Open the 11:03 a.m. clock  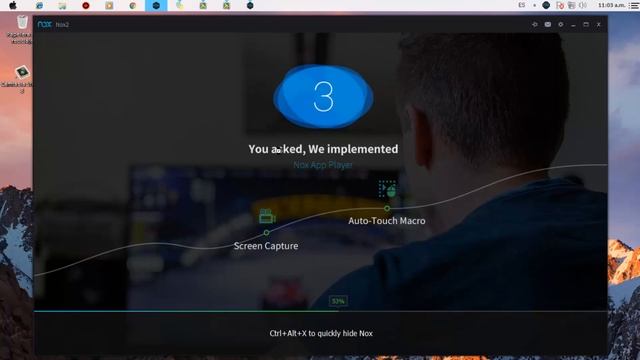tap(611, 5)
